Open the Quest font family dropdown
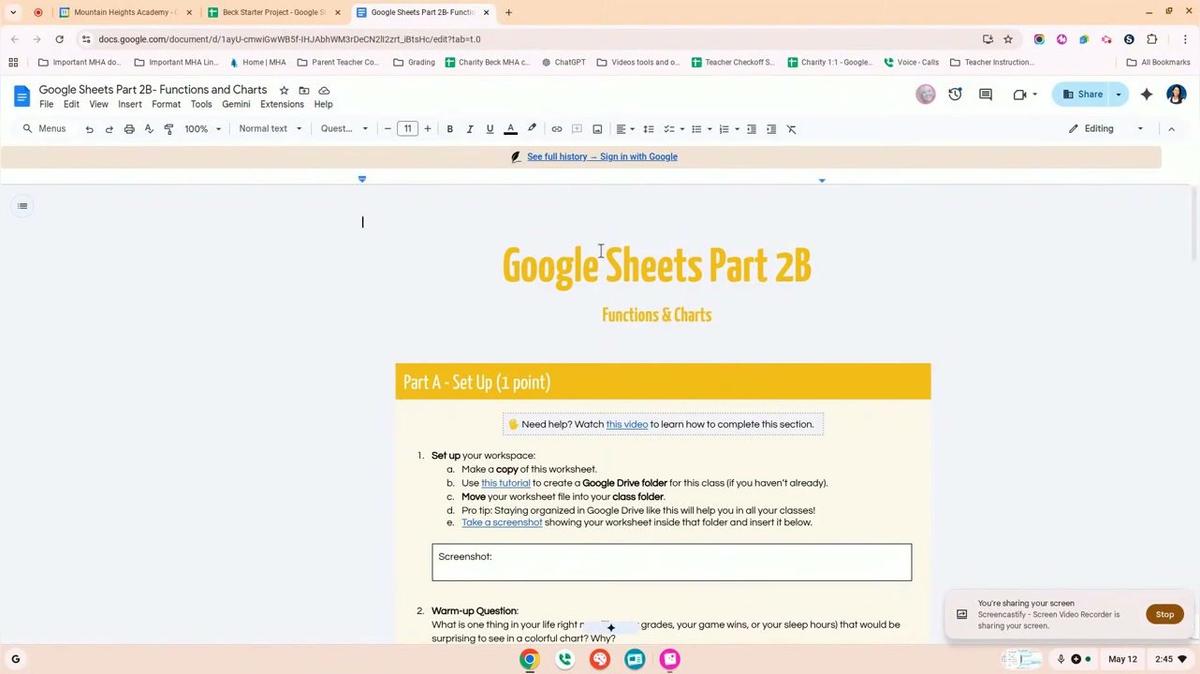Image resolution: width=1200 pixels, height=674 pixels. click(x=344, y=129)
